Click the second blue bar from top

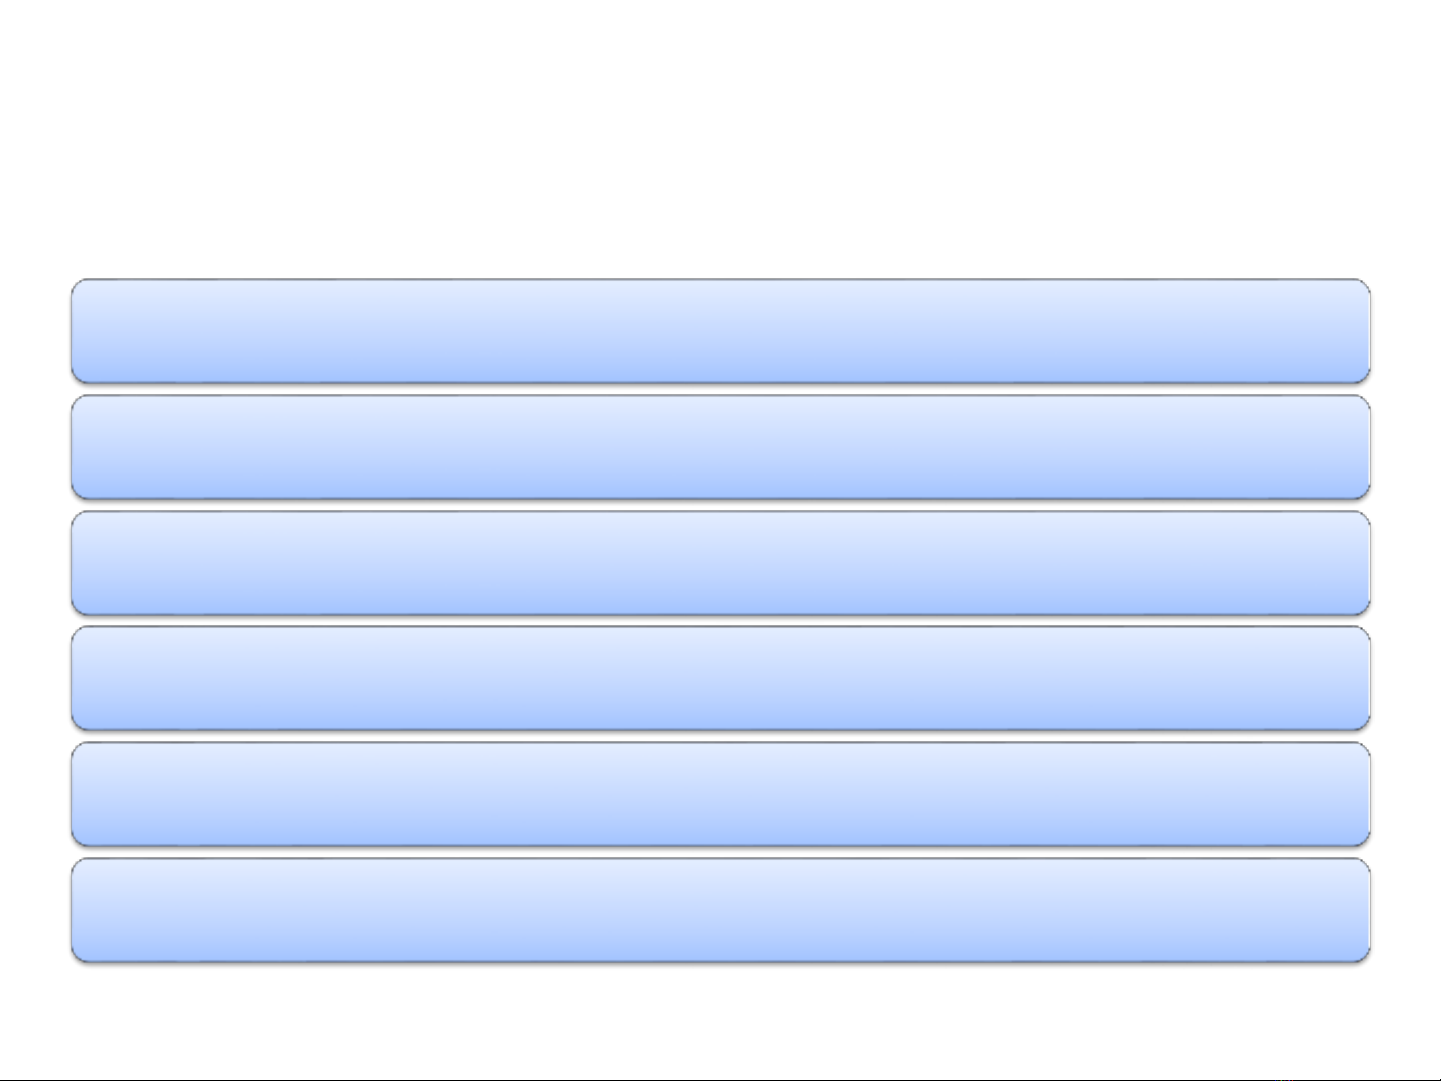point(720,447)
